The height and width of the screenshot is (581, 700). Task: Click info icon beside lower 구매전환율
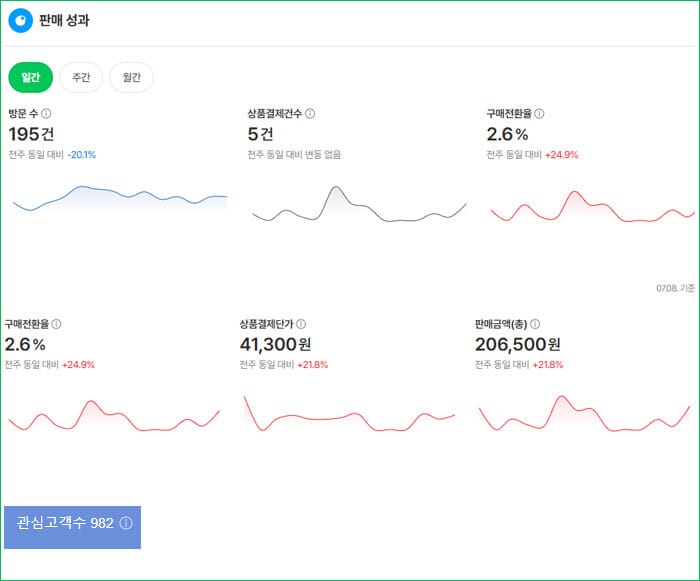point(56,324)
